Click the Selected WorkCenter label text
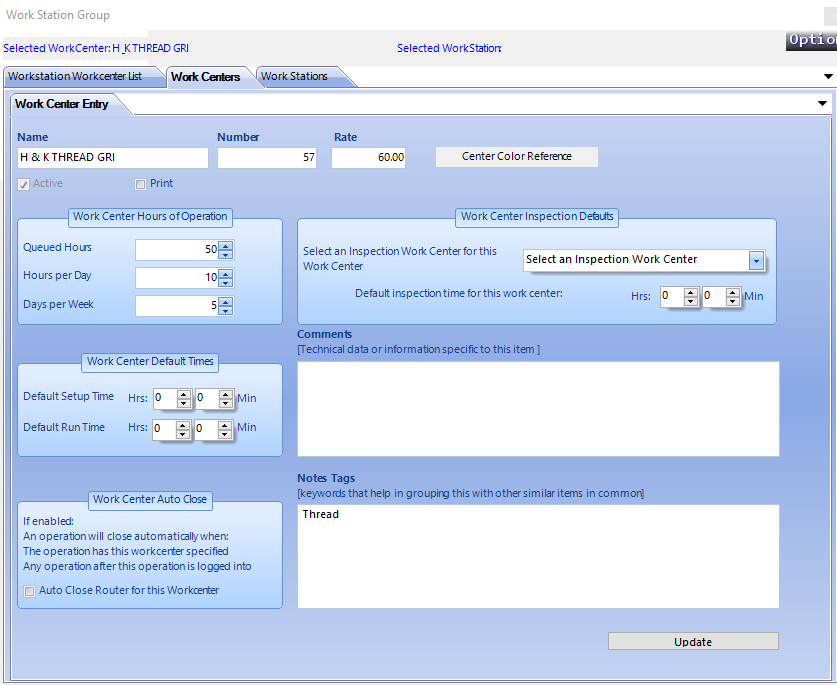This screenshot has width=837, height=685. pos(96,48)
